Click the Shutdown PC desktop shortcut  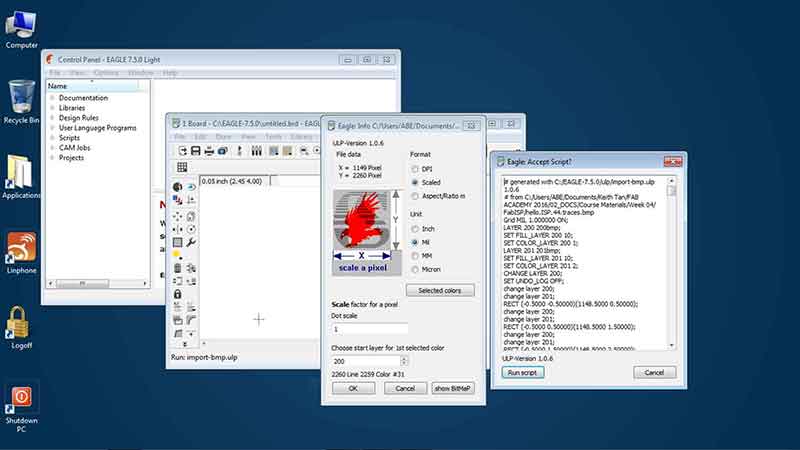click(21, 408)
